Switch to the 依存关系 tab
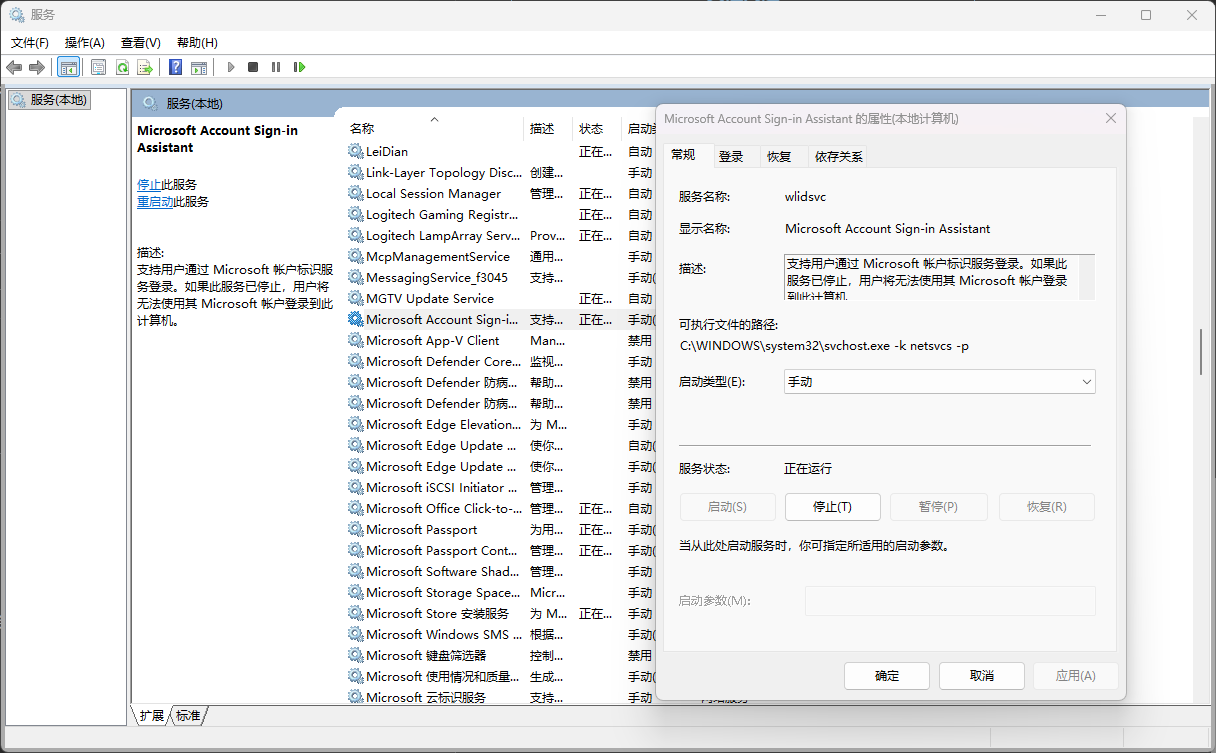The width and height of the screenshot is (1216, 753). [x=838, y=156]
